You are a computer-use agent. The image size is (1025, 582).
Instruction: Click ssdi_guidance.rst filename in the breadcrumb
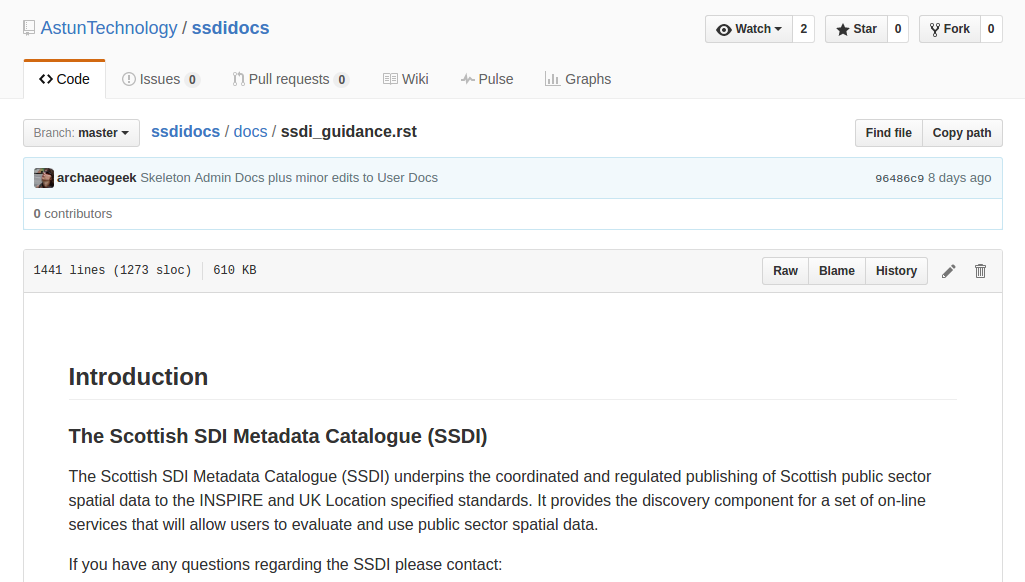coord(348,131)
